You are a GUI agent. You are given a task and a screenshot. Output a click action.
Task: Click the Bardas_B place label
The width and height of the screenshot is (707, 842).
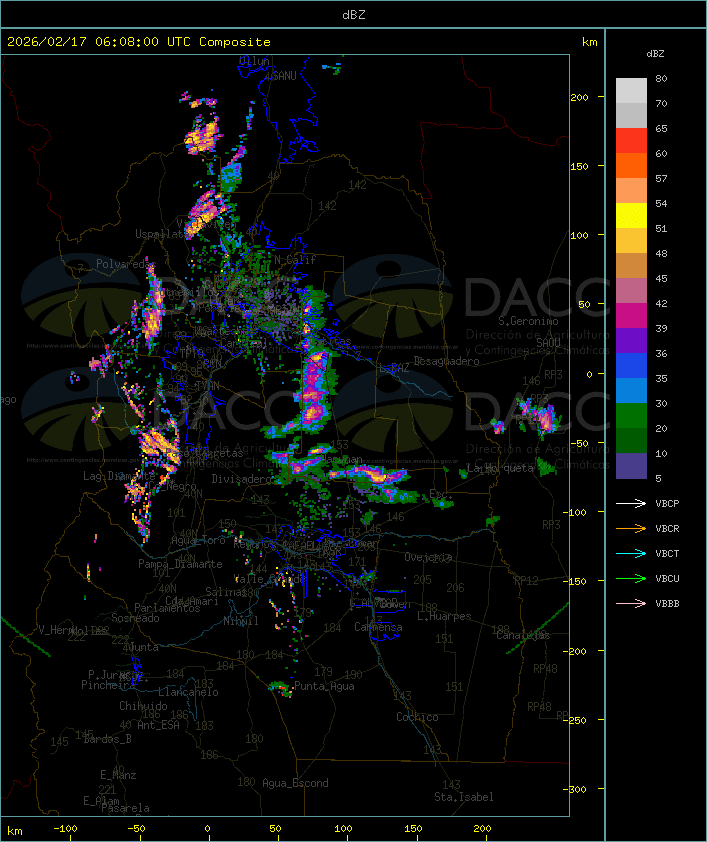[x=108, y=739]
